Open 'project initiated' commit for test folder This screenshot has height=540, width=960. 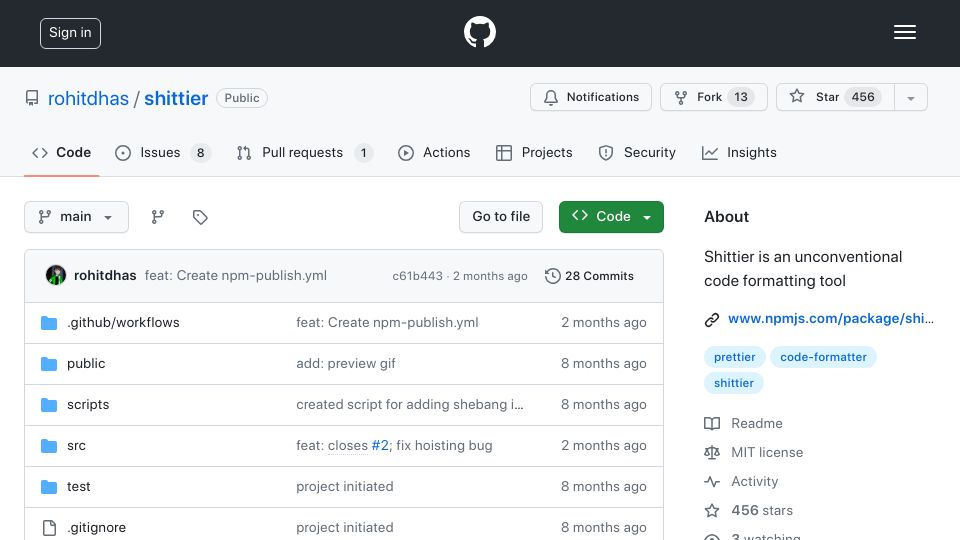click(x=345, y=487)
